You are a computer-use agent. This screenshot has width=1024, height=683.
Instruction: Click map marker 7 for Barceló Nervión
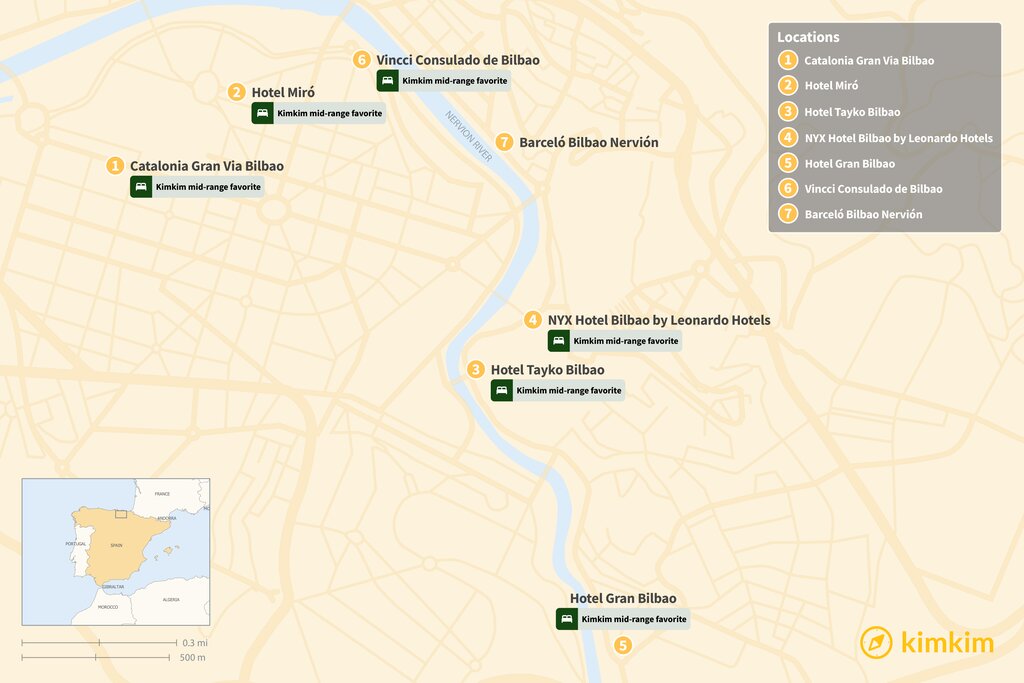[504, 142]
